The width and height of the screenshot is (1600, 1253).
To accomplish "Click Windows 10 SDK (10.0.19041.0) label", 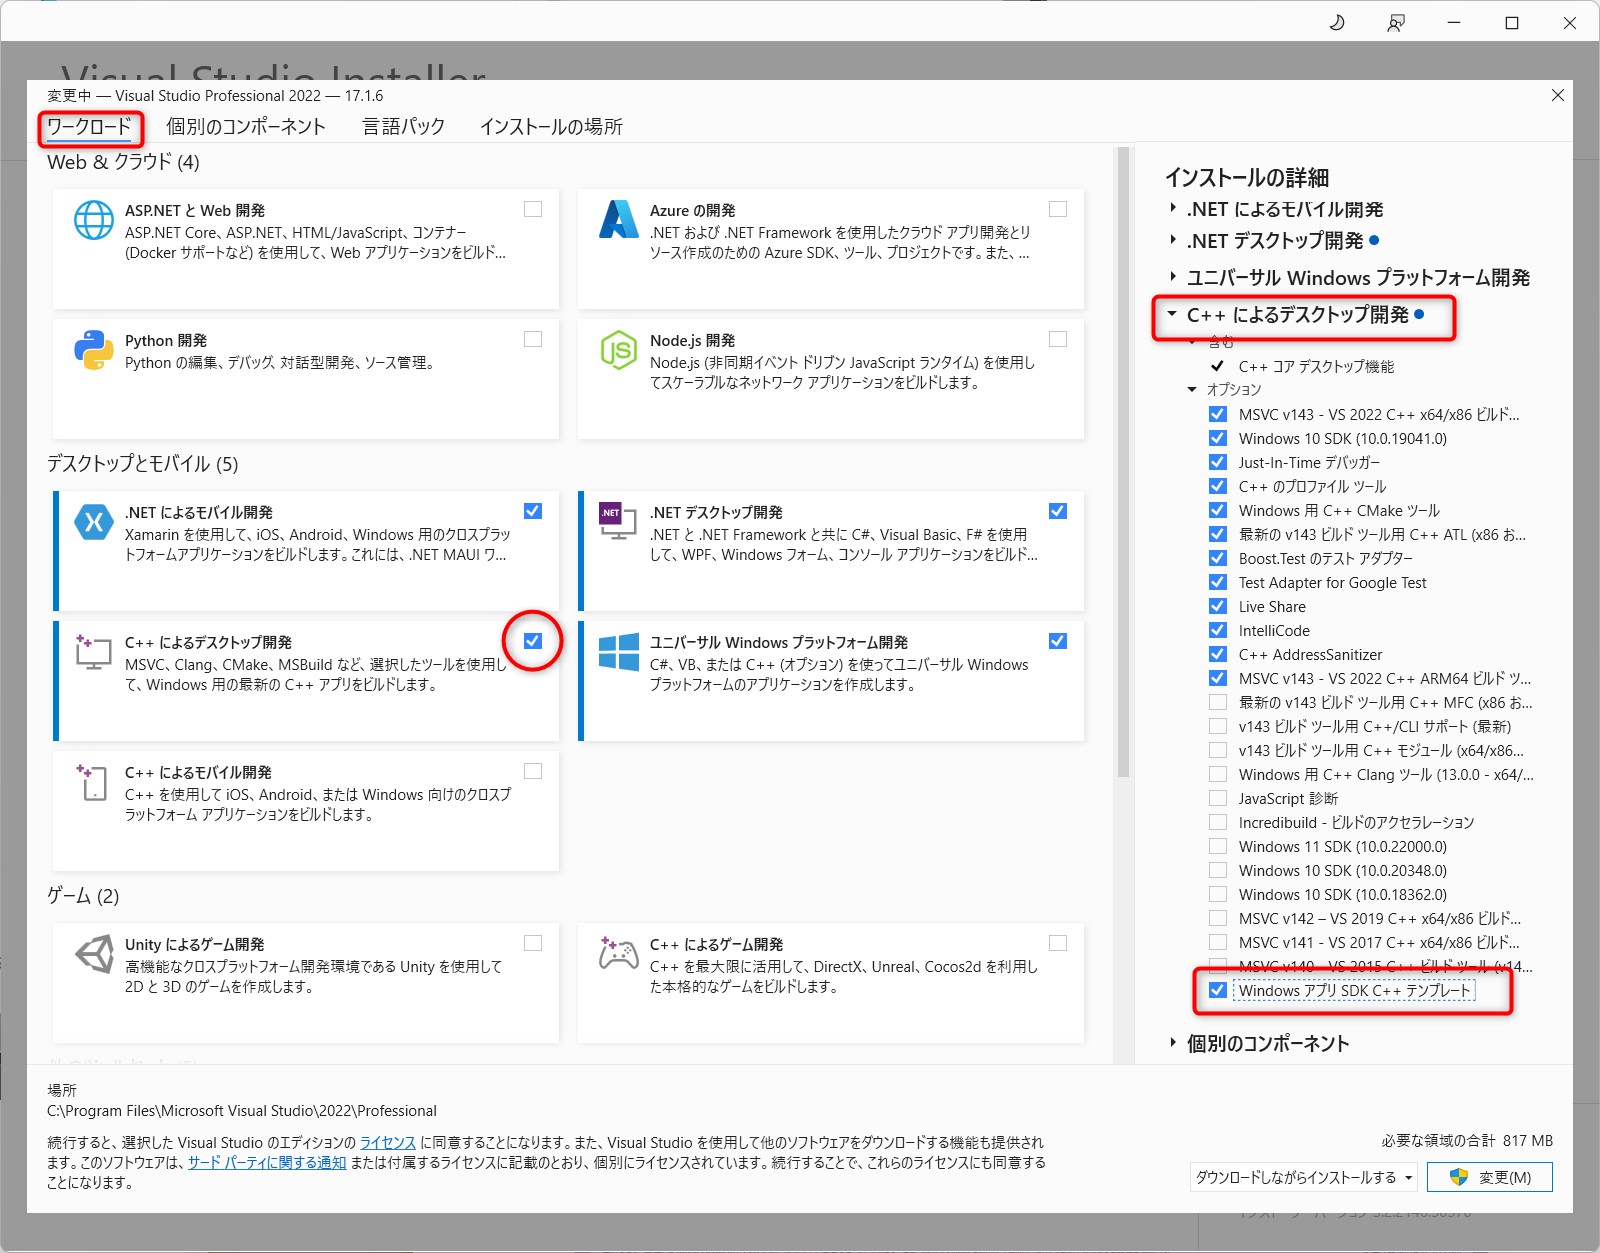I will [1343, 438].
